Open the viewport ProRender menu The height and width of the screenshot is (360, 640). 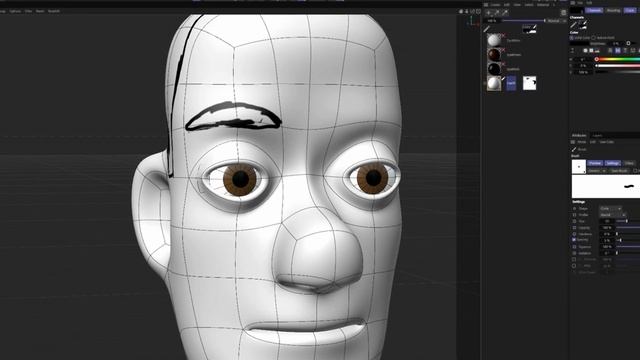[53, 11]
